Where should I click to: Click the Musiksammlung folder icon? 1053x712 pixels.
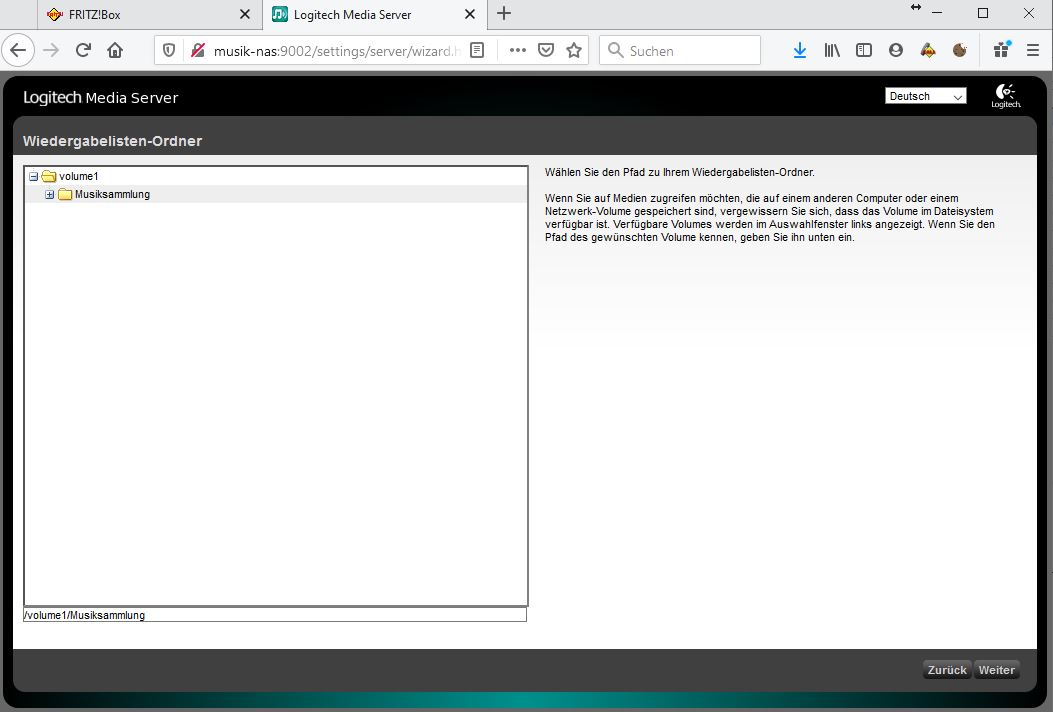65,195
